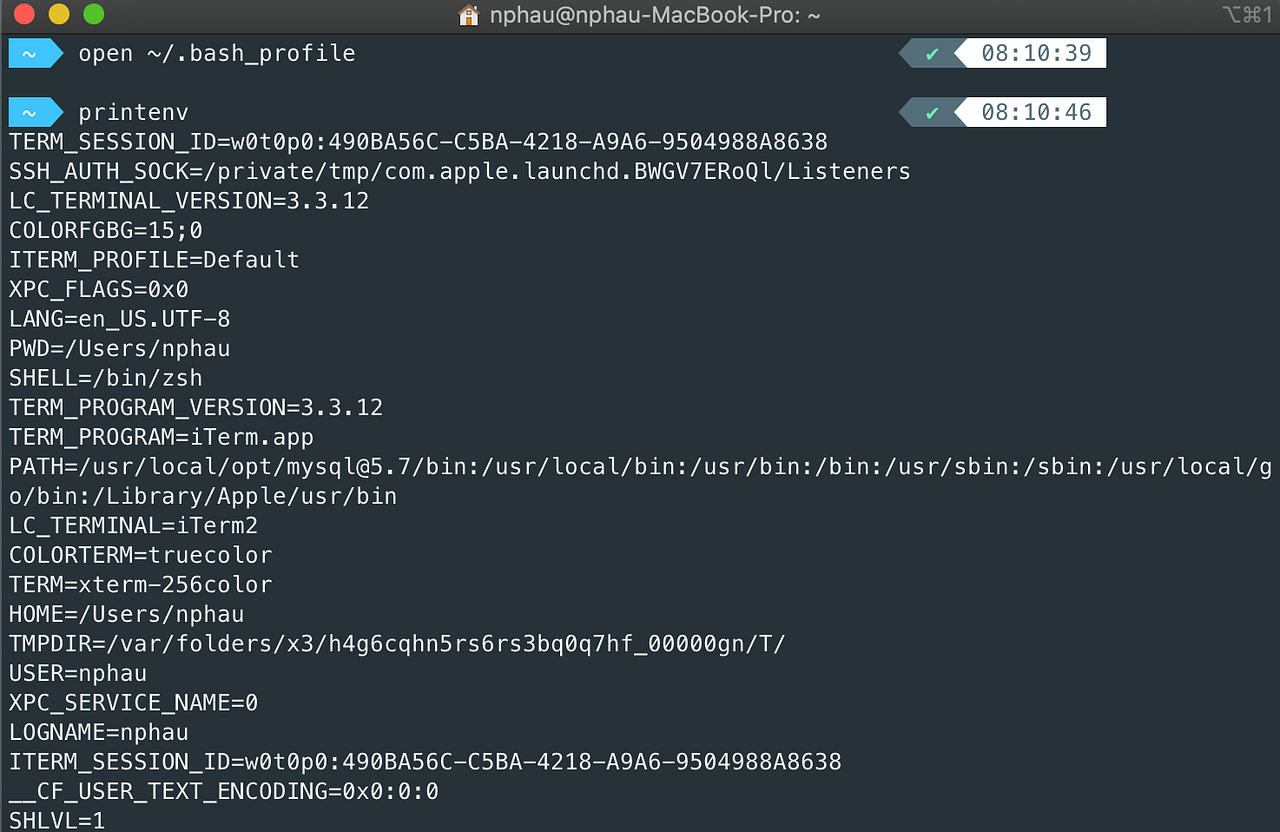The height and width of the screenshot is (832, 1280).
Task: Click the SSH_AUTH_SOCK listeners path
Action: click(459, 170)
